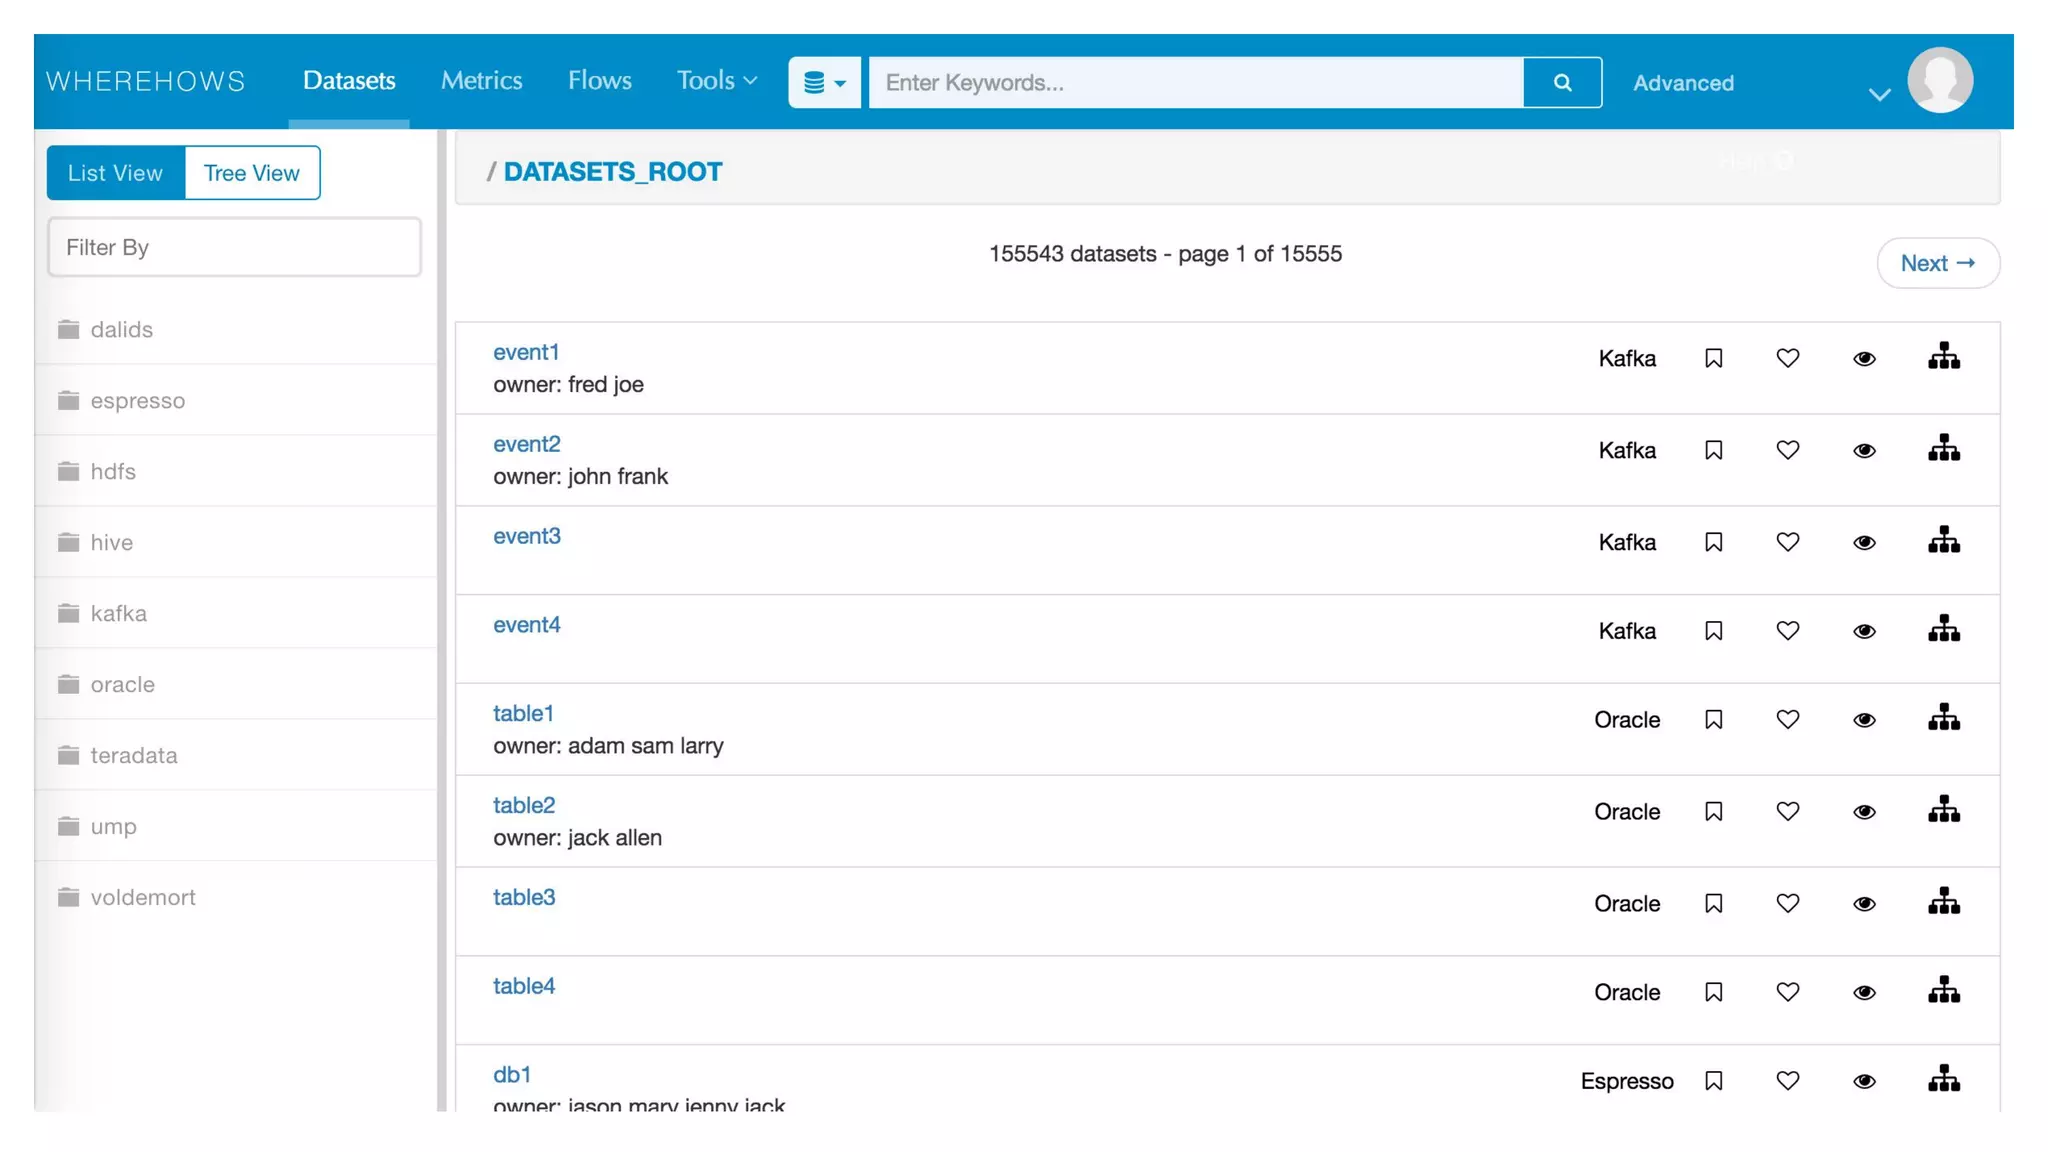Toggle watch eye on event4
This screenshot has width=2048, height=1152.
click(1863, 631)
